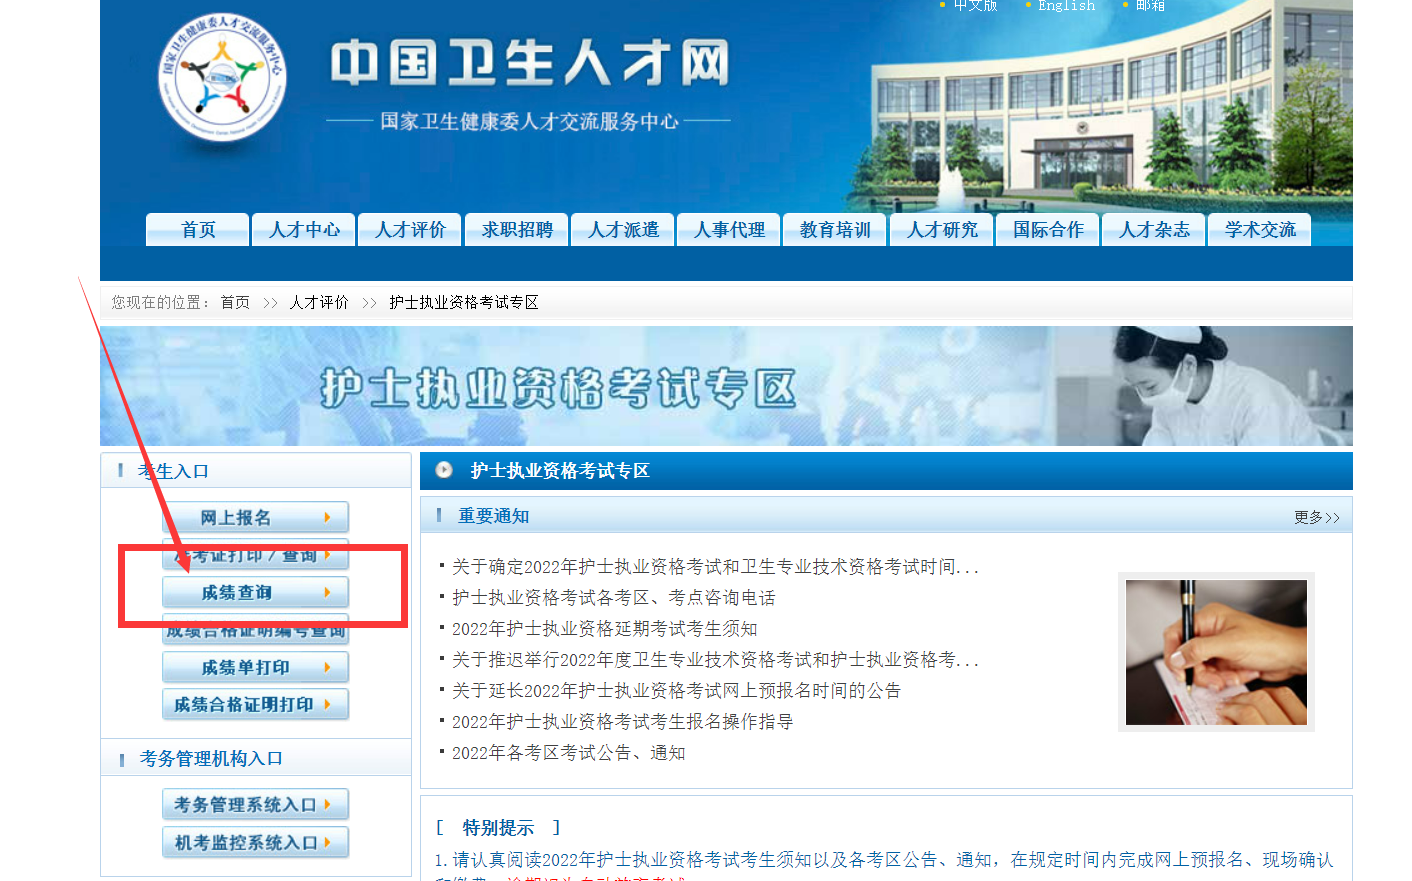Switch language with the English link
Viewport: 1412px width, 881px height.
[x=1066, y=6]
